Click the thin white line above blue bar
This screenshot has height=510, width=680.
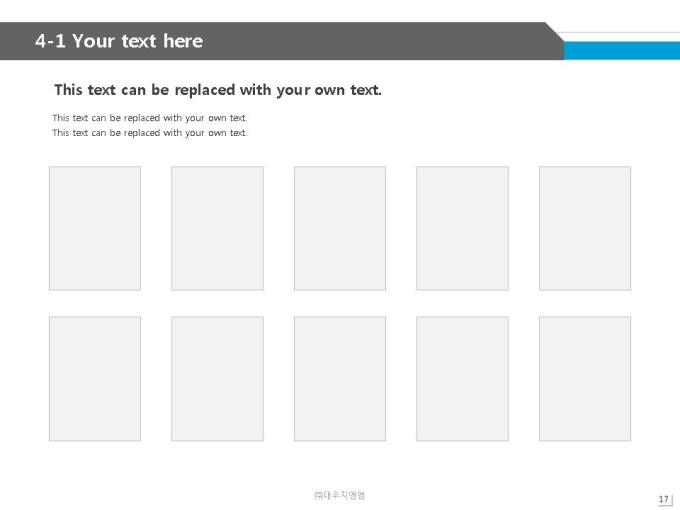[x=618, y=32]
